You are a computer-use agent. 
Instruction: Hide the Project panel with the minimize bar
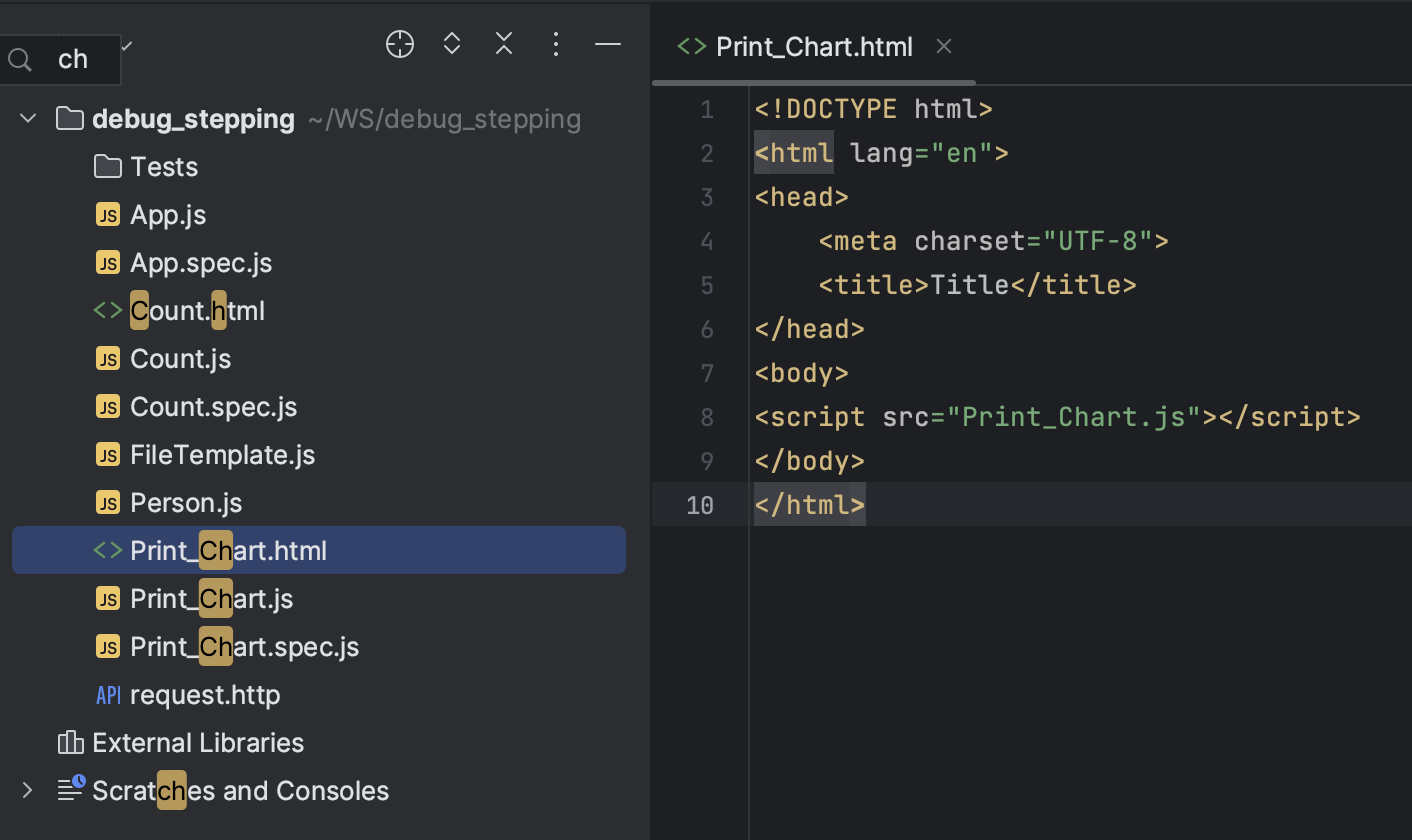tap(608, 44)
